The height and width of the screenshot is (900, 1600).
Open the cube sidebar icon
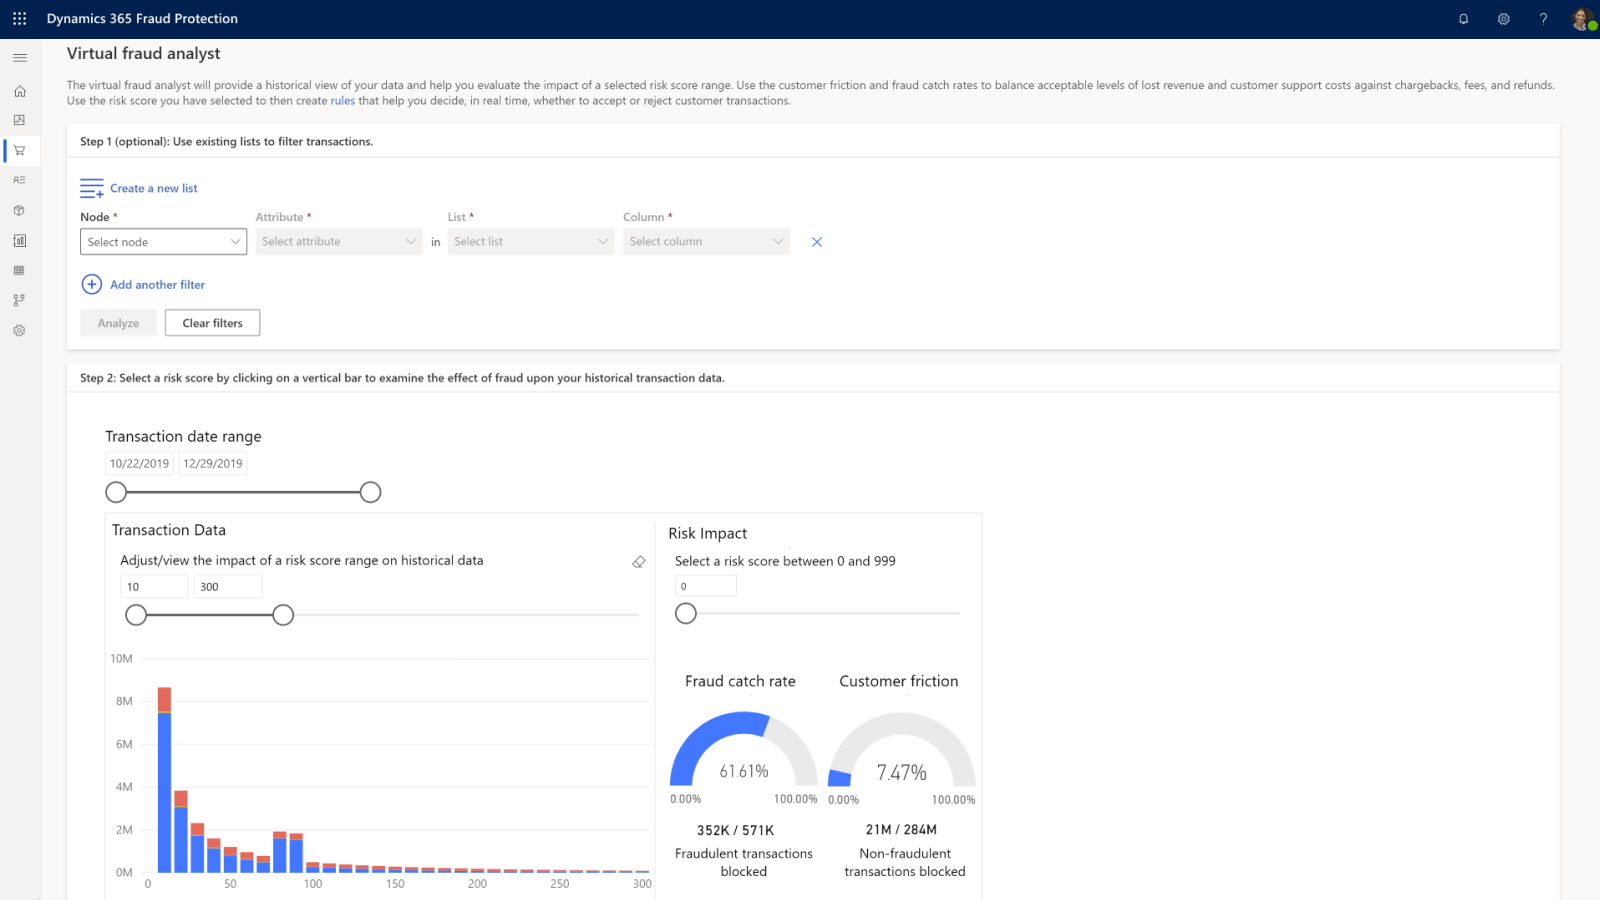pyautogui.click(x=20, y=210)
